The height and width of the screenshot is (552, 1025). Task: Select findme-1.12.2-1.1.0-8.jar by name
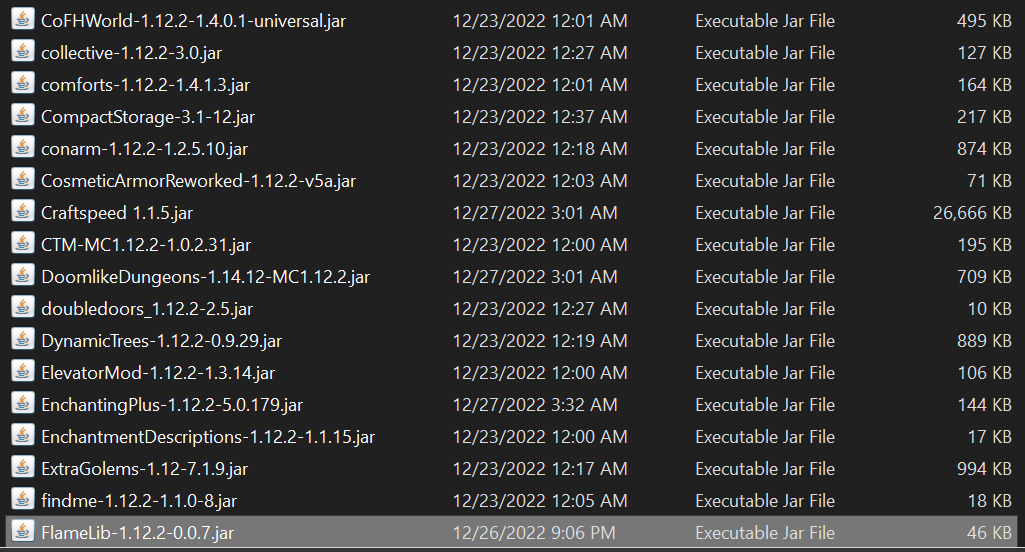point(139,501)
